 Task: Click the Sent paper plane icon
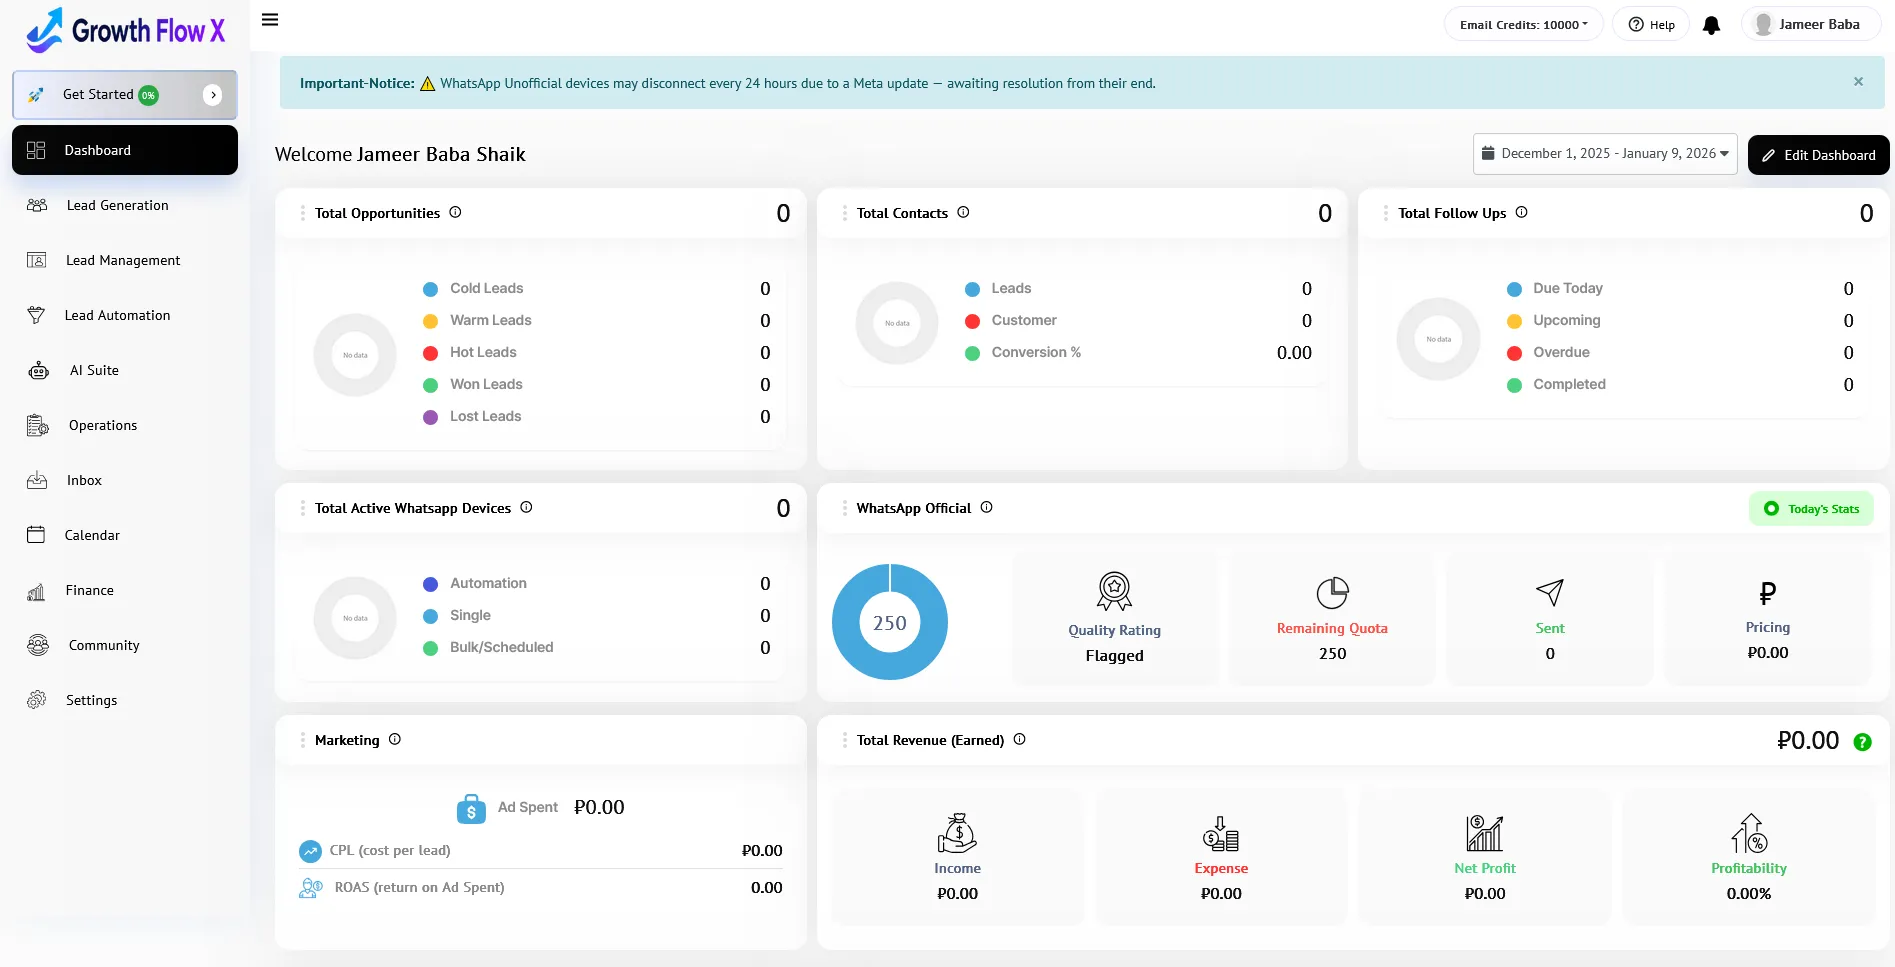(1549, 592)
